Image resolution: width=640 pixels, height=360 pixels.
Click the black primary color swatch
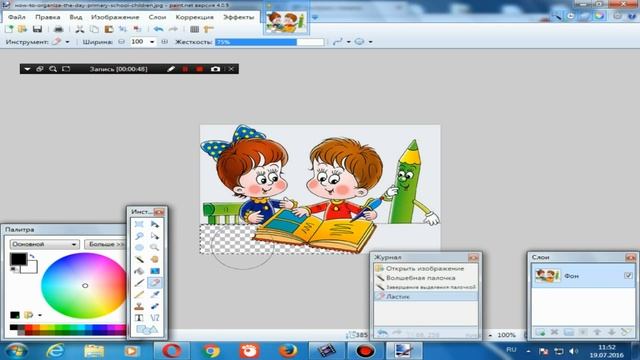click(x=18, y=259)
